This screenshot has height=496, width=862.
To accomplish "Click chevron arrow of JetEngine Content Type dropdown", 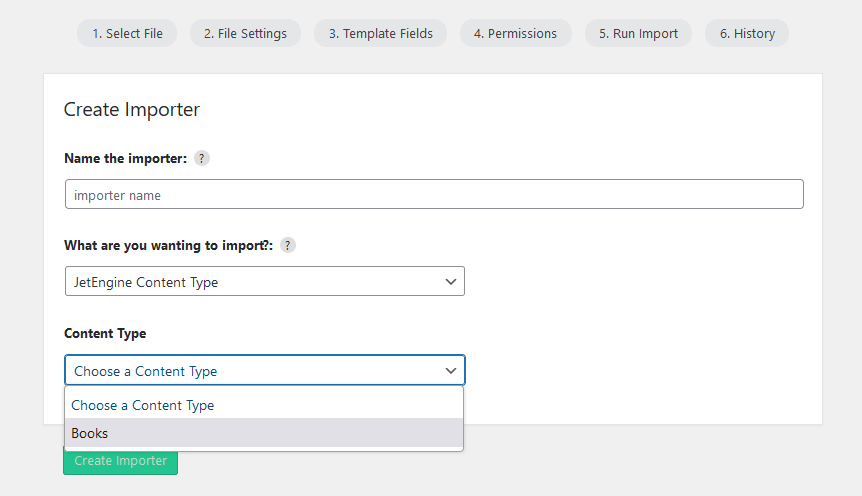I will (451, 282).
